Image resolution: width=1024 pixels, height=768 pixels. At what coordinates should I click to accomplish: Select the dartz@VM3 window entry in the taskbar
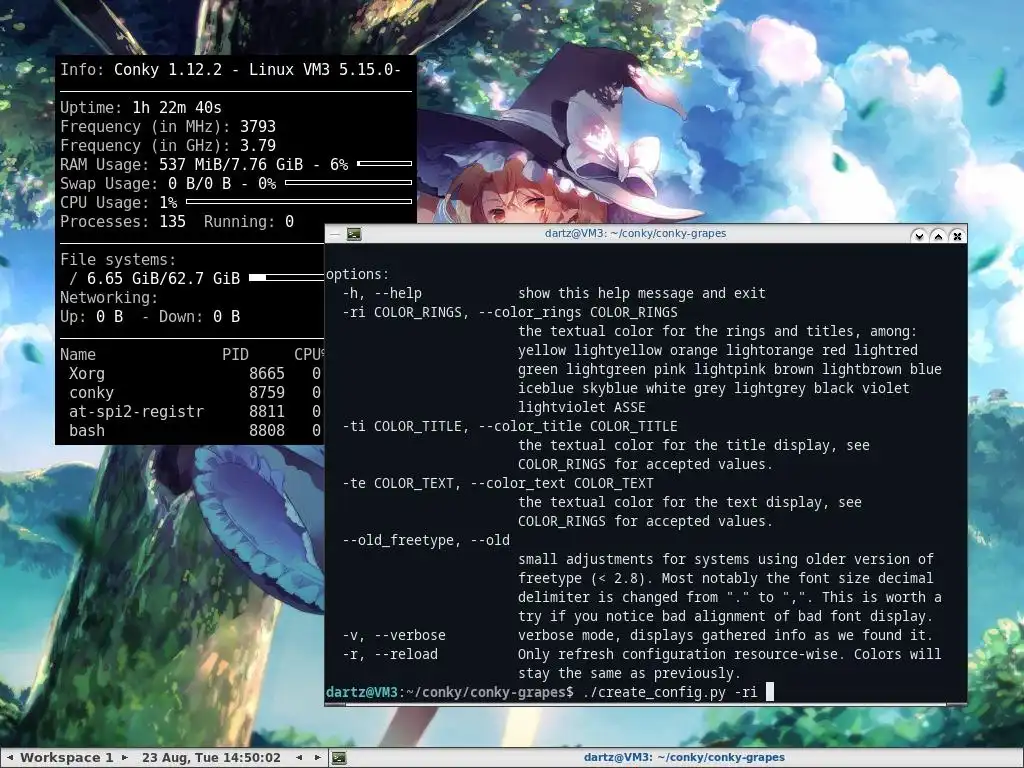684,758
